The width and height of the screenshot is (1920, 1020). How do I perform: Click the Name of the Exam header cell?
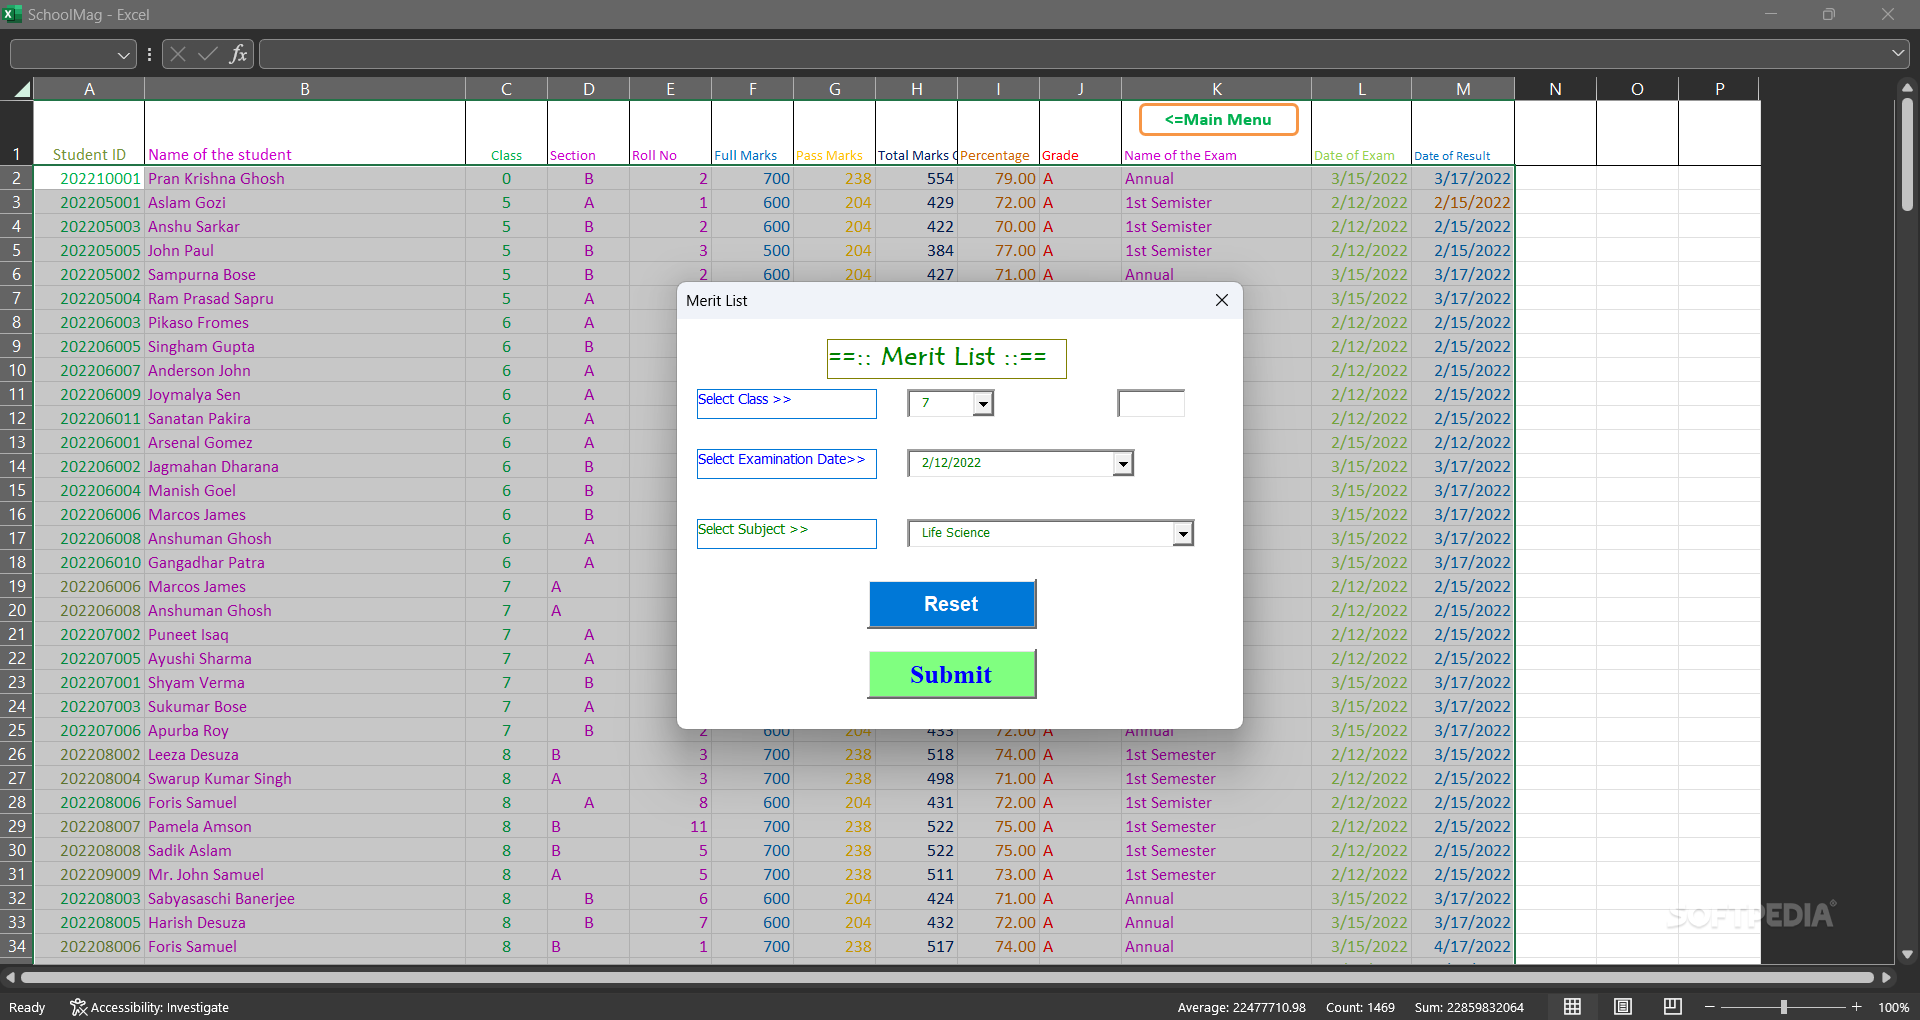tap(1216, 133)
